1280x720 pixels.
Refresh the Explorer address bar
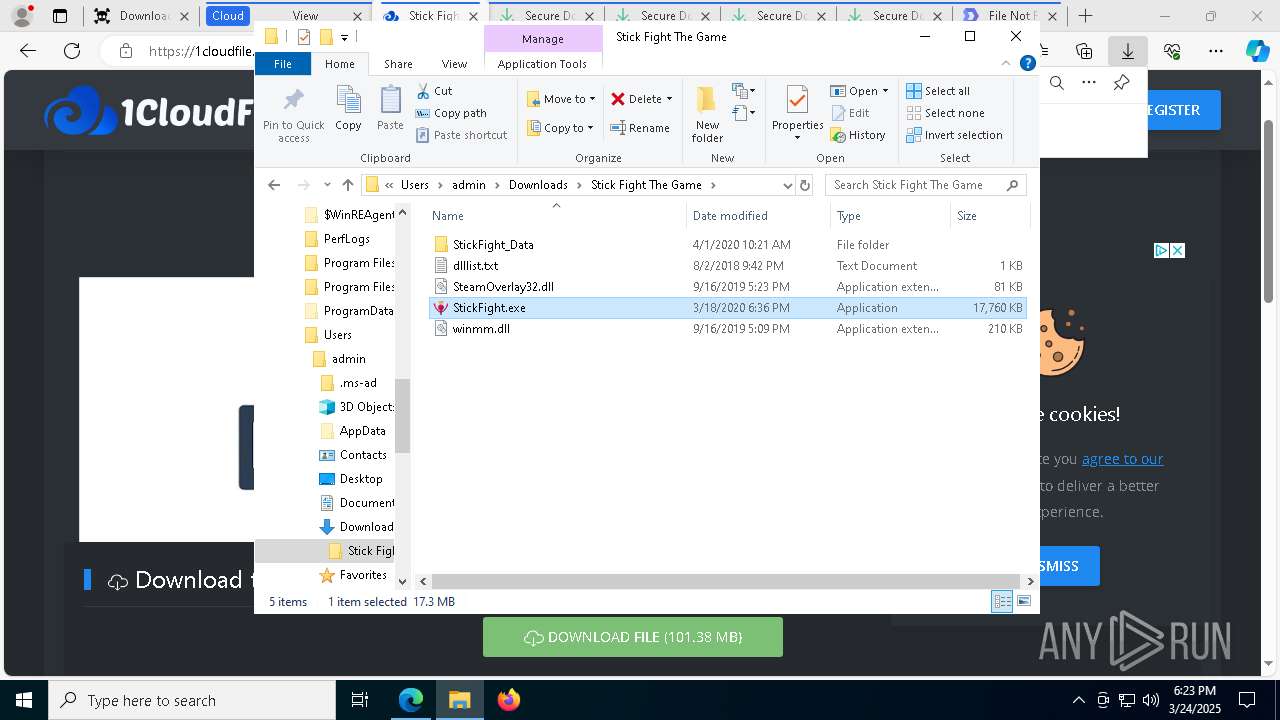point(805,185)
